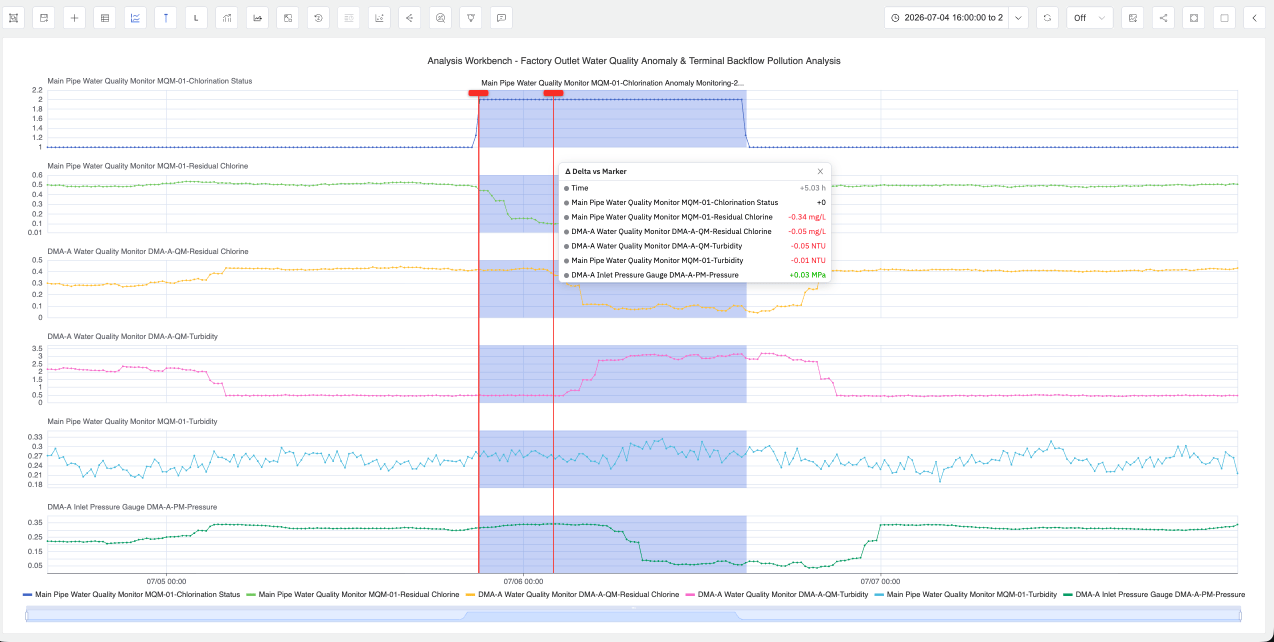1274x642 pixels.
Task: Close the Delta vs Marker popup
Action: pos(820,171)
